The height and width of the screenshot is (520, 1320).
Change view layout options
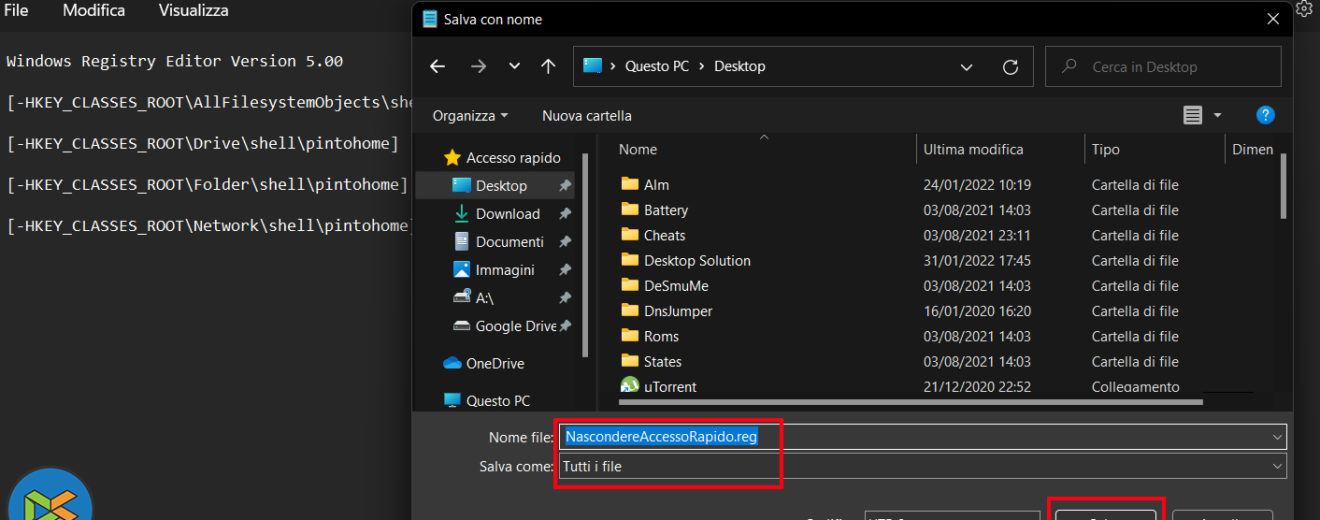[x=1202, y=116]
